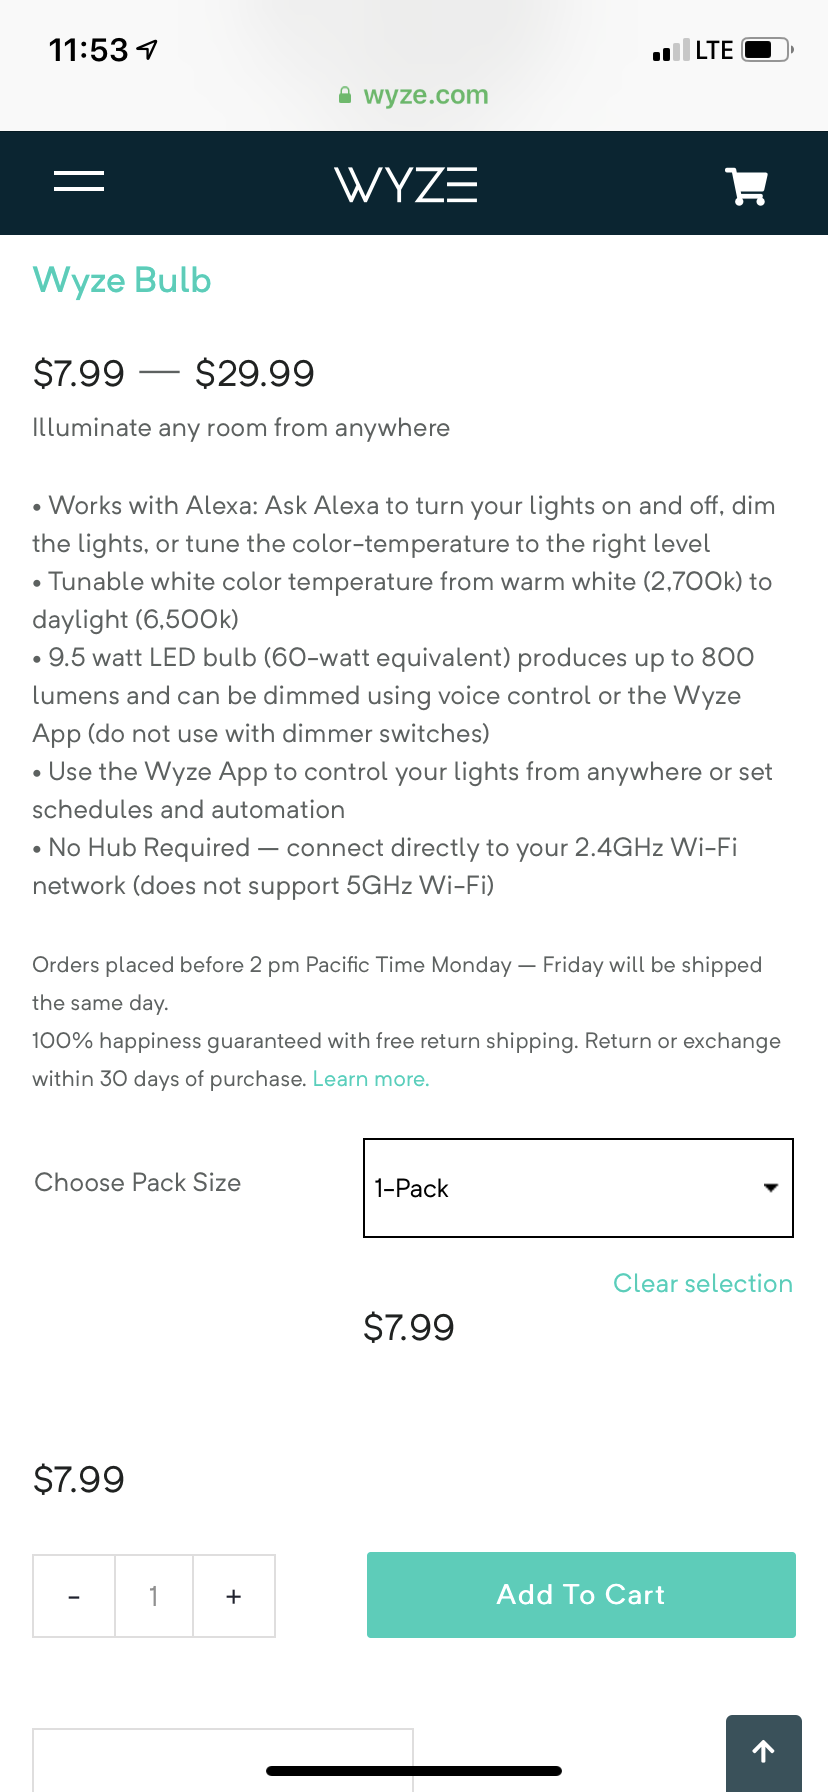Image resolution: width=828 pixels, height=1792 pixels.
Task: Click the pack size dropdown caret arrow
Action: pyautogui.click(x=771, y=1188)
